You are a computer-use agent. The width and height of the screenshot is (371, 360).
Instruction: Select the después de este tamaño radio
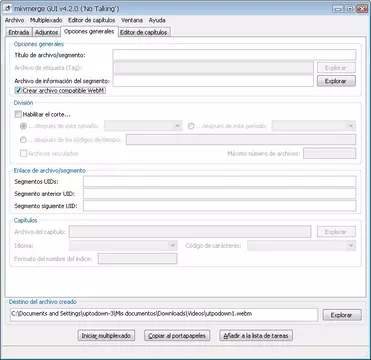(23, 126)
